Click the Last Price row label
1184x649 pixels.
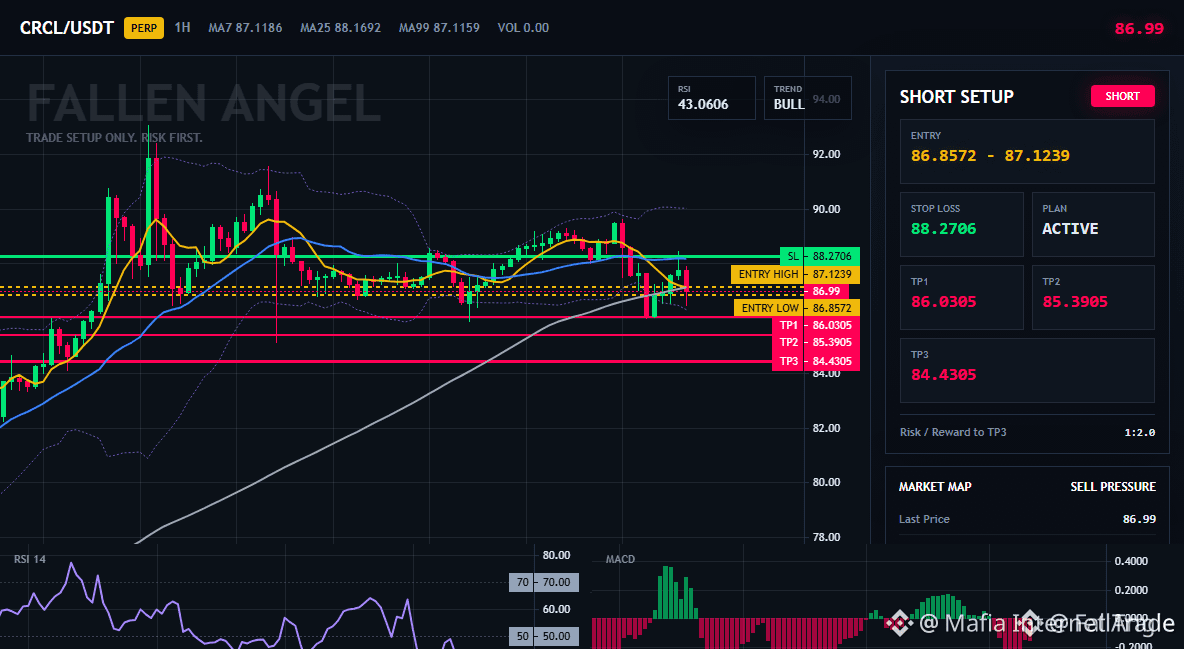click(924, 519)
